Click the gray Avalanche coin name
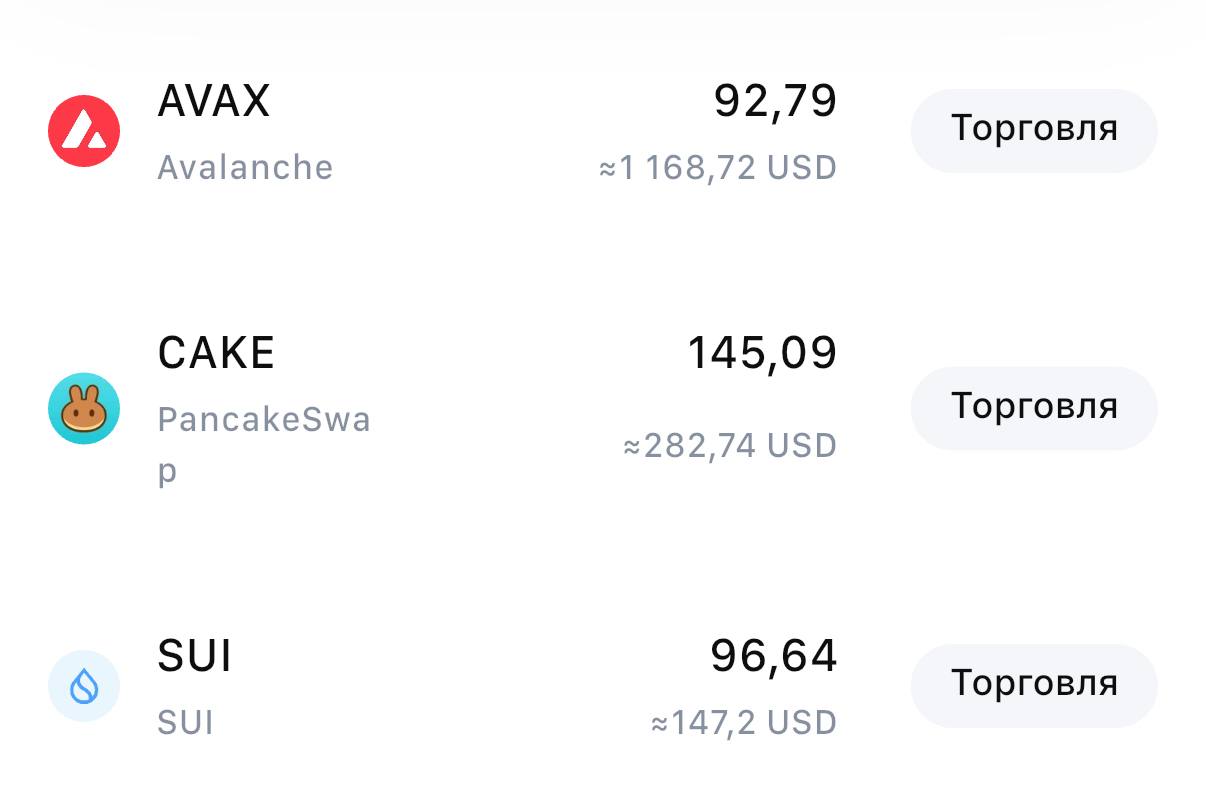Screen dimensions: 1206x791 (x=245, y=167)
